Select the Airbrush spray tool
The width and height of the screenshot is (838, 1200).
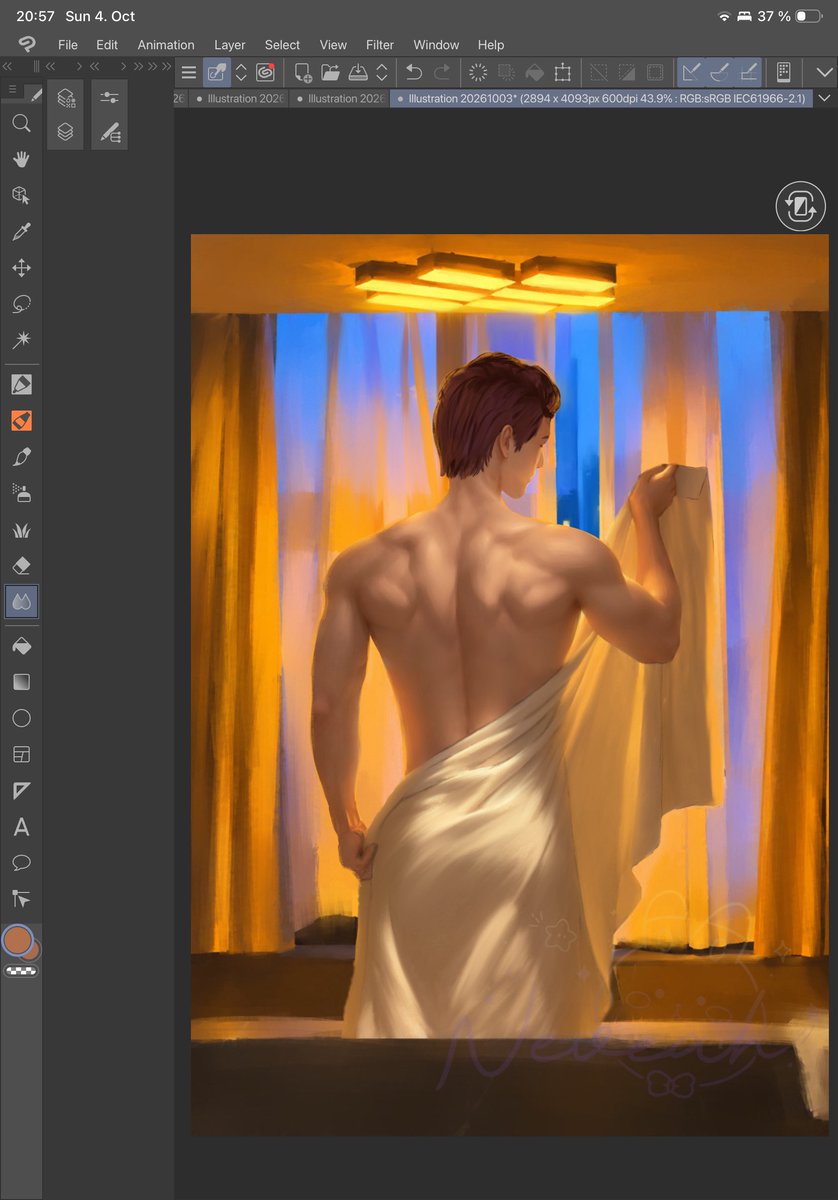click(x=21, y=493)
